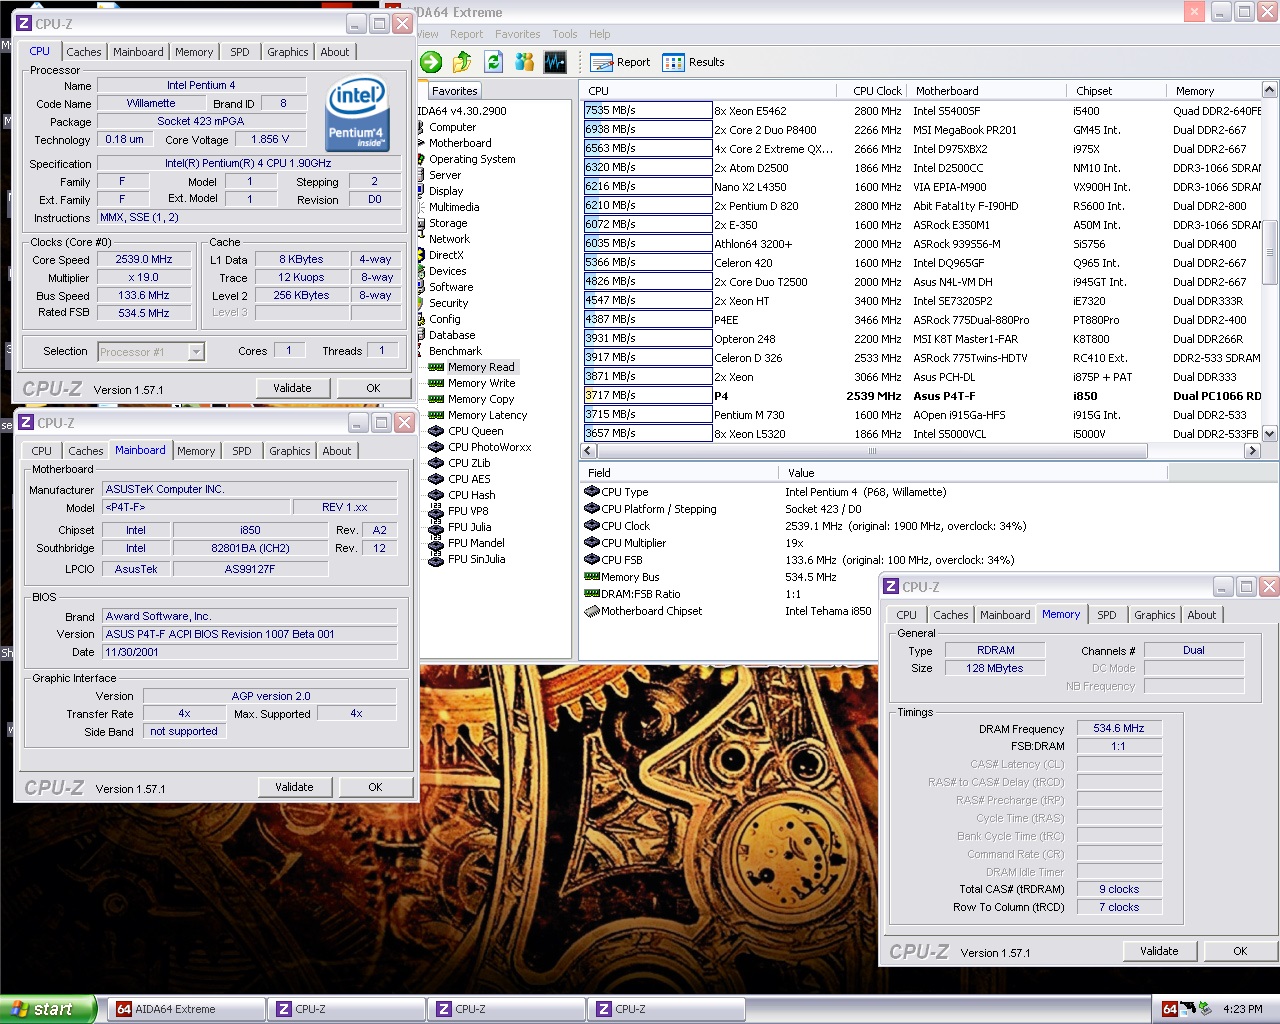Screen dimensions: 1280x1024
Task: Switch to Caches tab in top CPU-Z window
Action: click(x=84, y=52)
